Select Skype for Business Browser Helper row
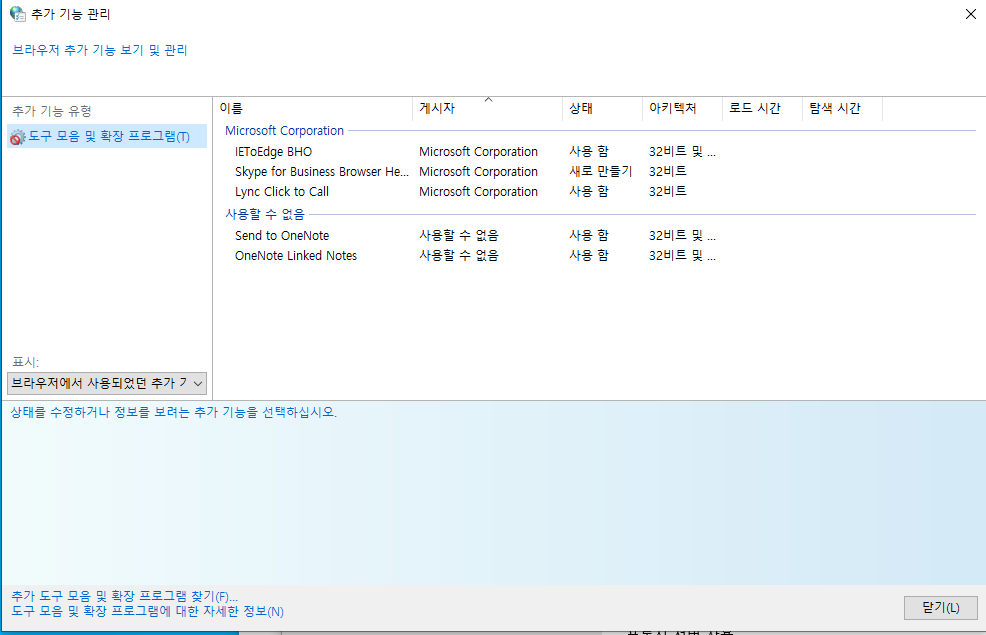The height and width of the screenshot is (635, 986). tap(321, 172)
